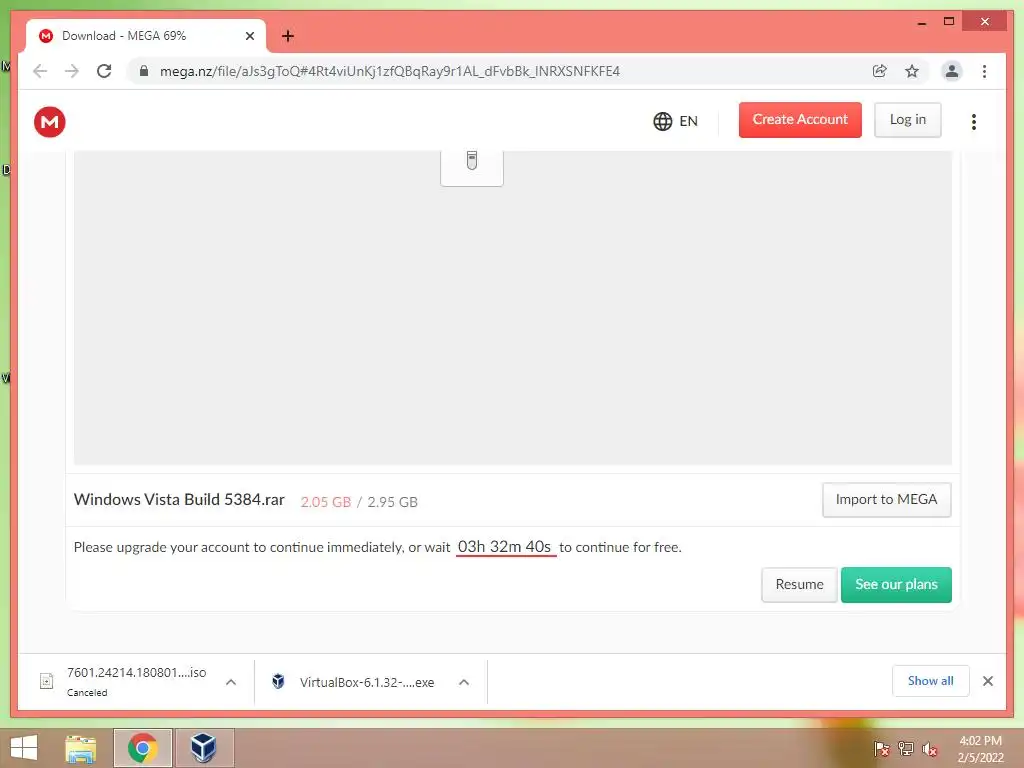Click the 2.95 GB total size text
Screen dimensions: 1024x768
392,502
